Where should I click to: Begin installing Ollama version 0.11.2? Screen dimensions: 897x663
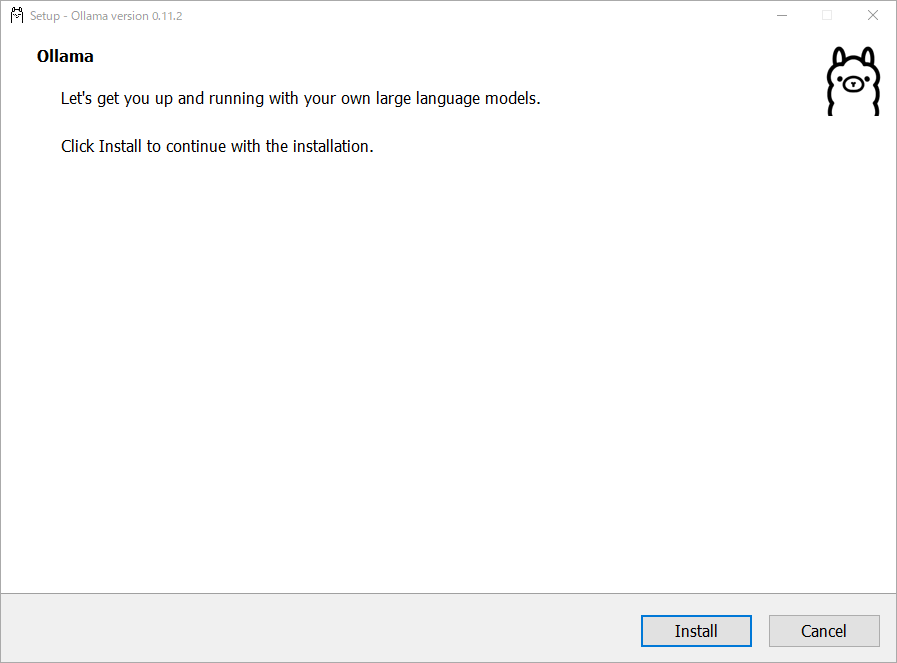click(696, 631)
